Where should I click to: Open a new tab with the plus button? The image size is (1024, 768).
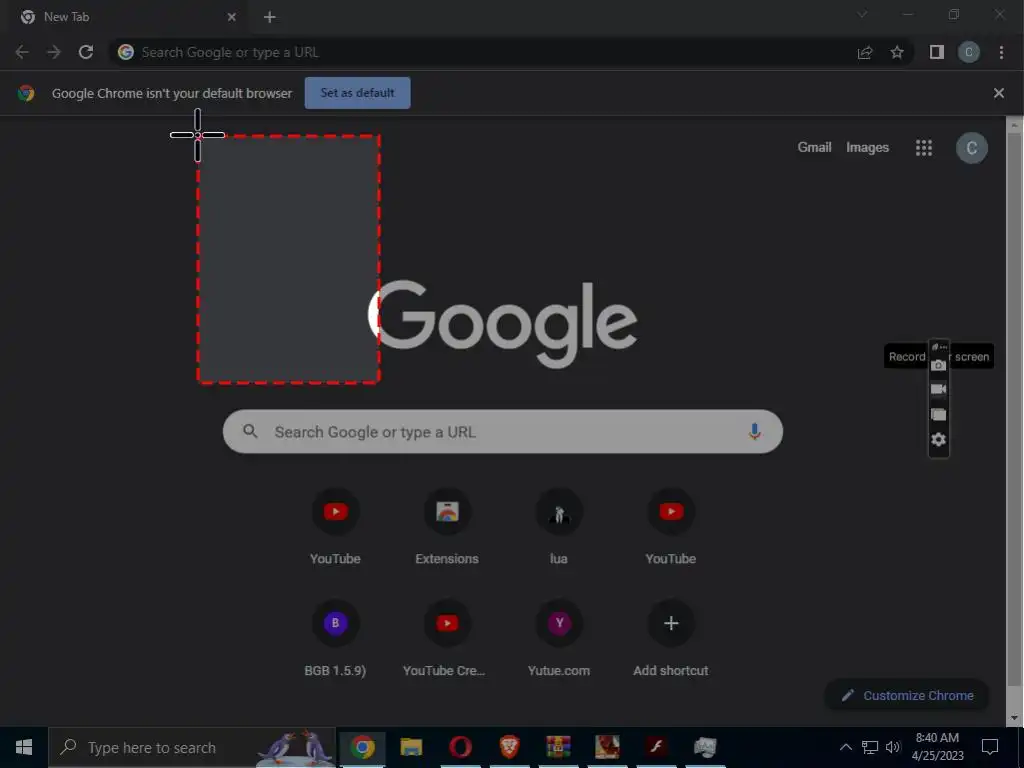270,17
